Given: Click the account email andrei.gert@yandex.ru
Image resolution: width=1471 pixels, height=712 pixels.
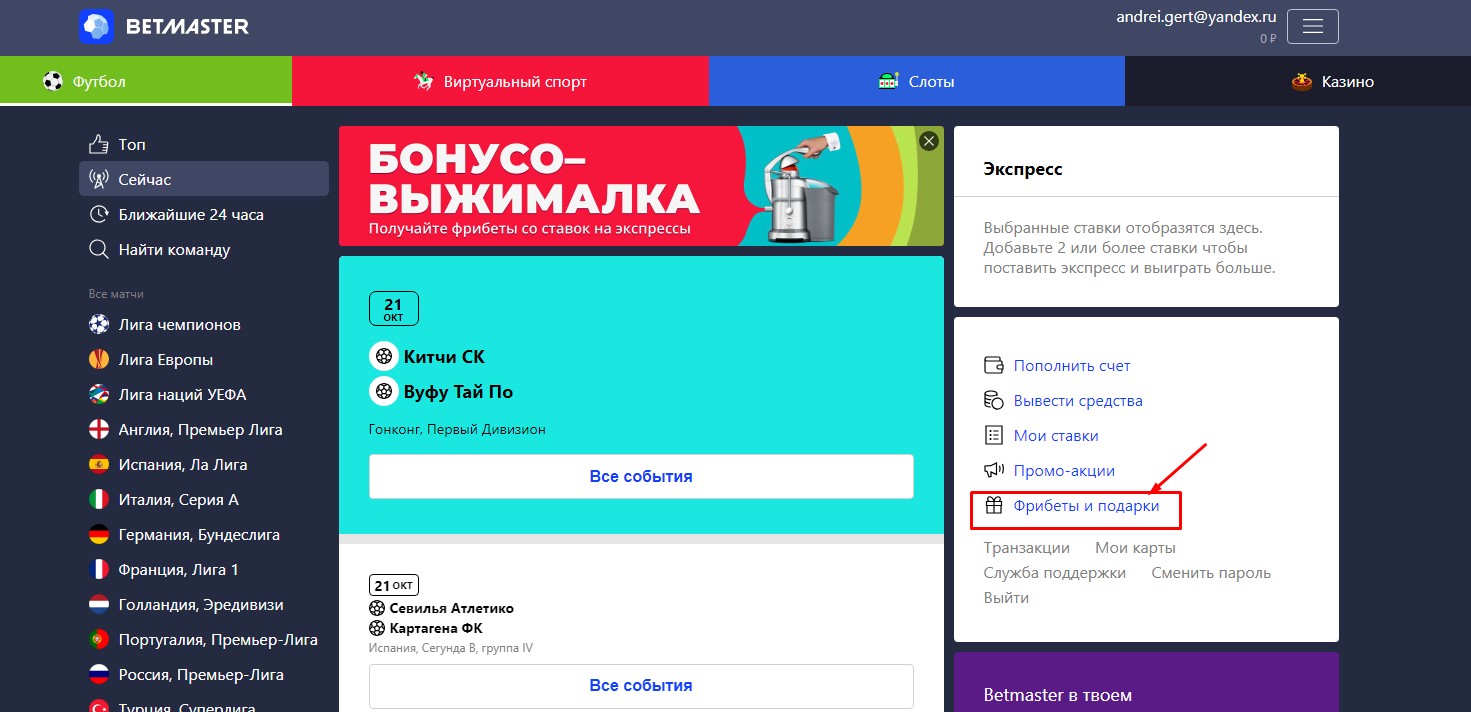Looking at the screenshot, I should click(x=1197, y=17).
